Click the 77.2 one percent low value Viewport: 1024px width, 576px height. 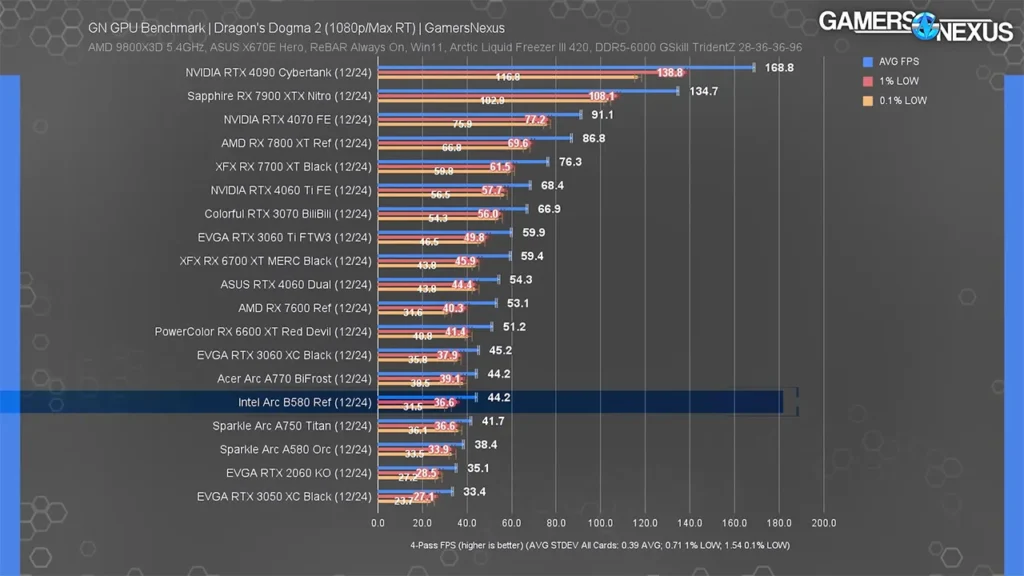535,120
